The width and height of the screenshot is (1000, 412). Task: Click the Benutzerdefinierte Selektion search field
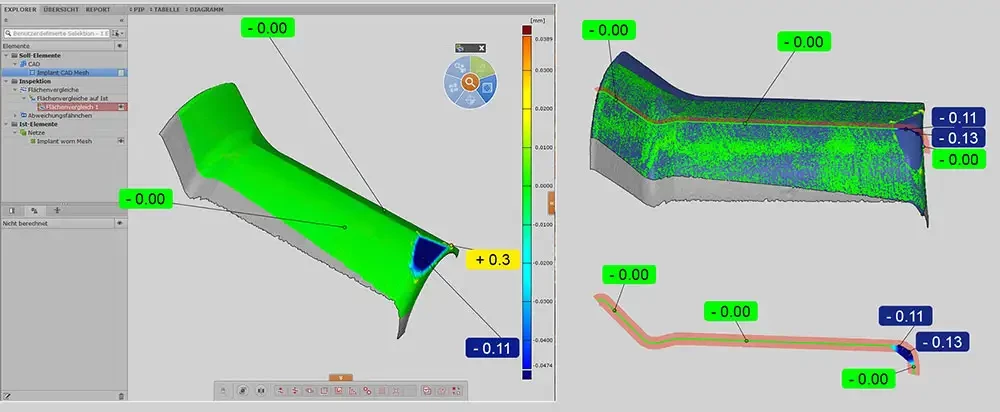56,33
